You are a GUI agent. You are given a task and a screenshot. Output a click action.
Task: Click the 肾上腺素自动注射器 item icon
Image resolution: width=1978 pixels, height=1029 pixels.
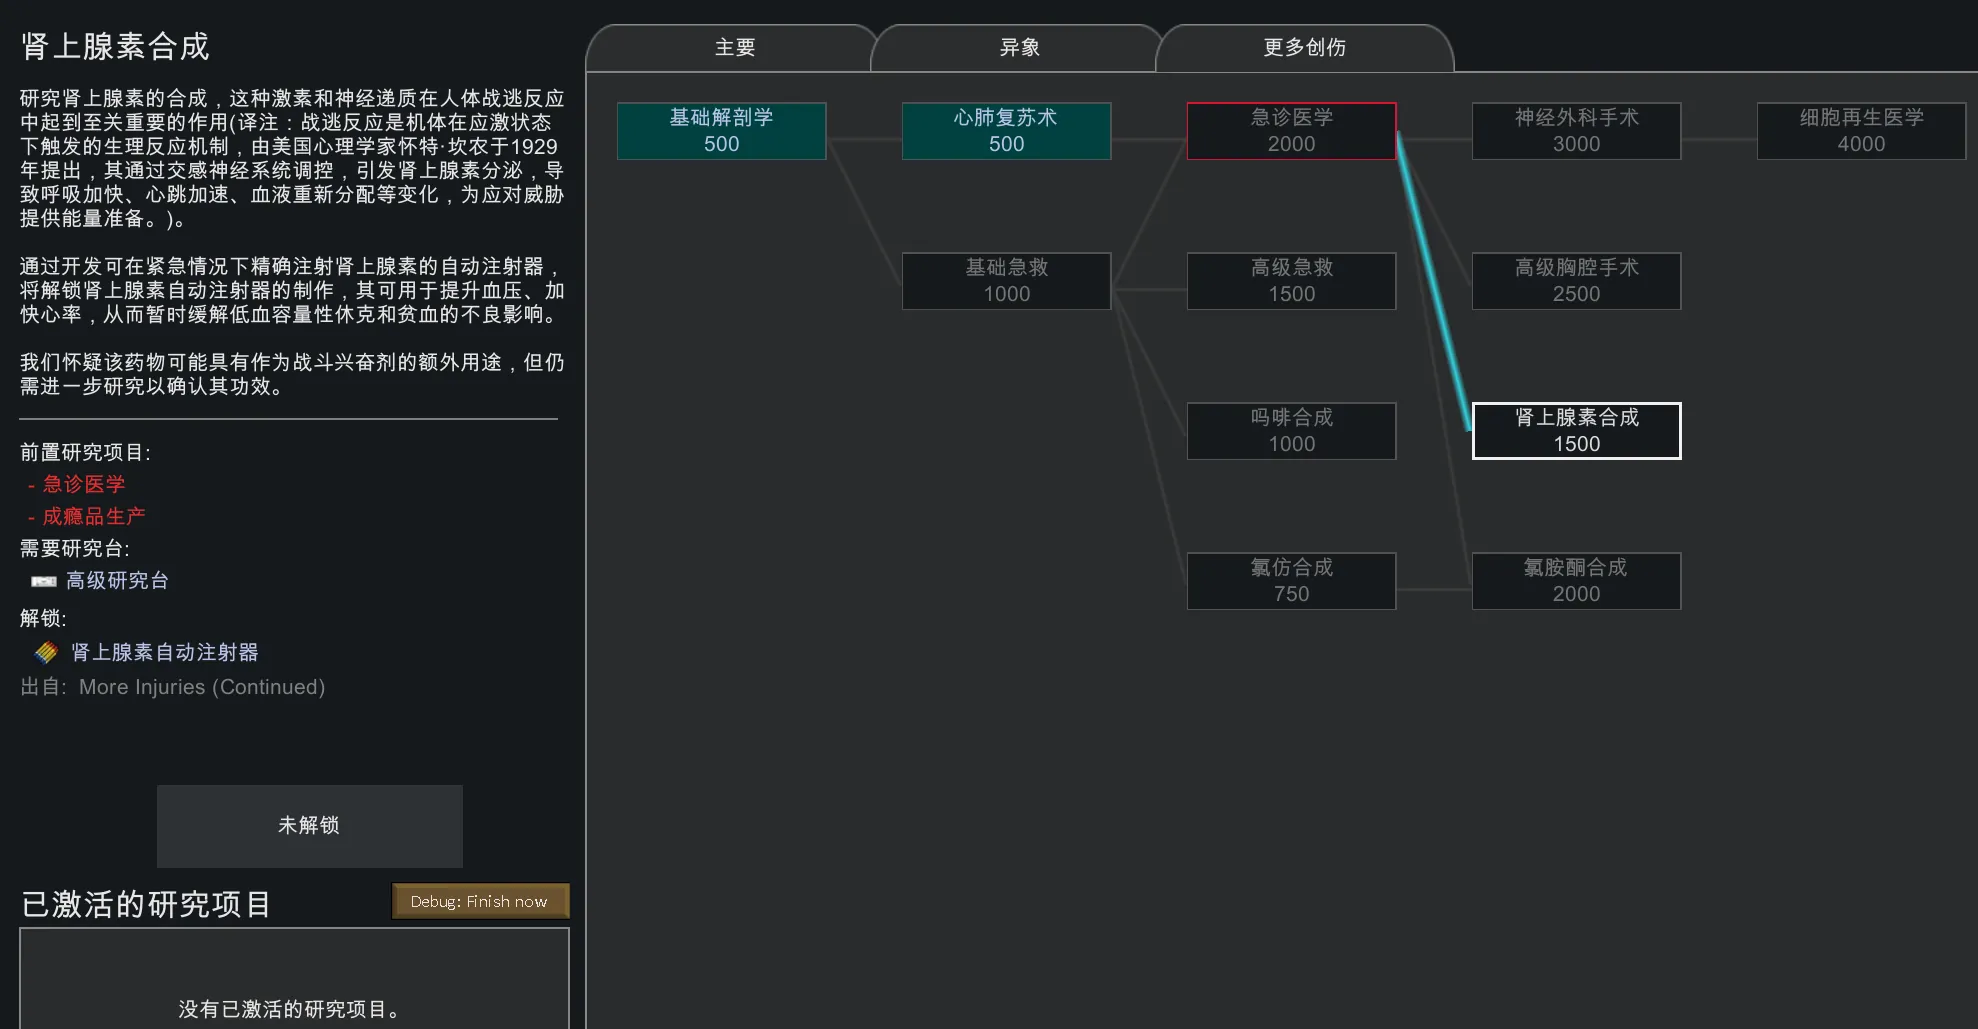(x=46, y=653)
